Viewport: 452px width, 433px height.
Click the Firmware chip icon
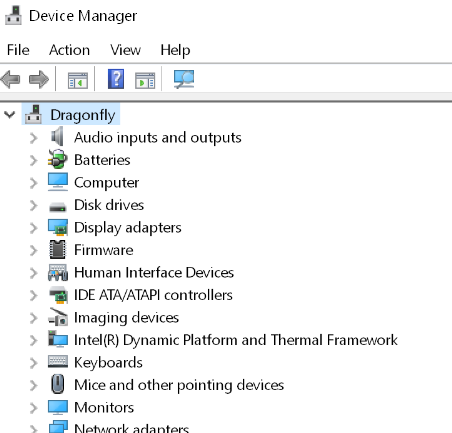[58, 250]
